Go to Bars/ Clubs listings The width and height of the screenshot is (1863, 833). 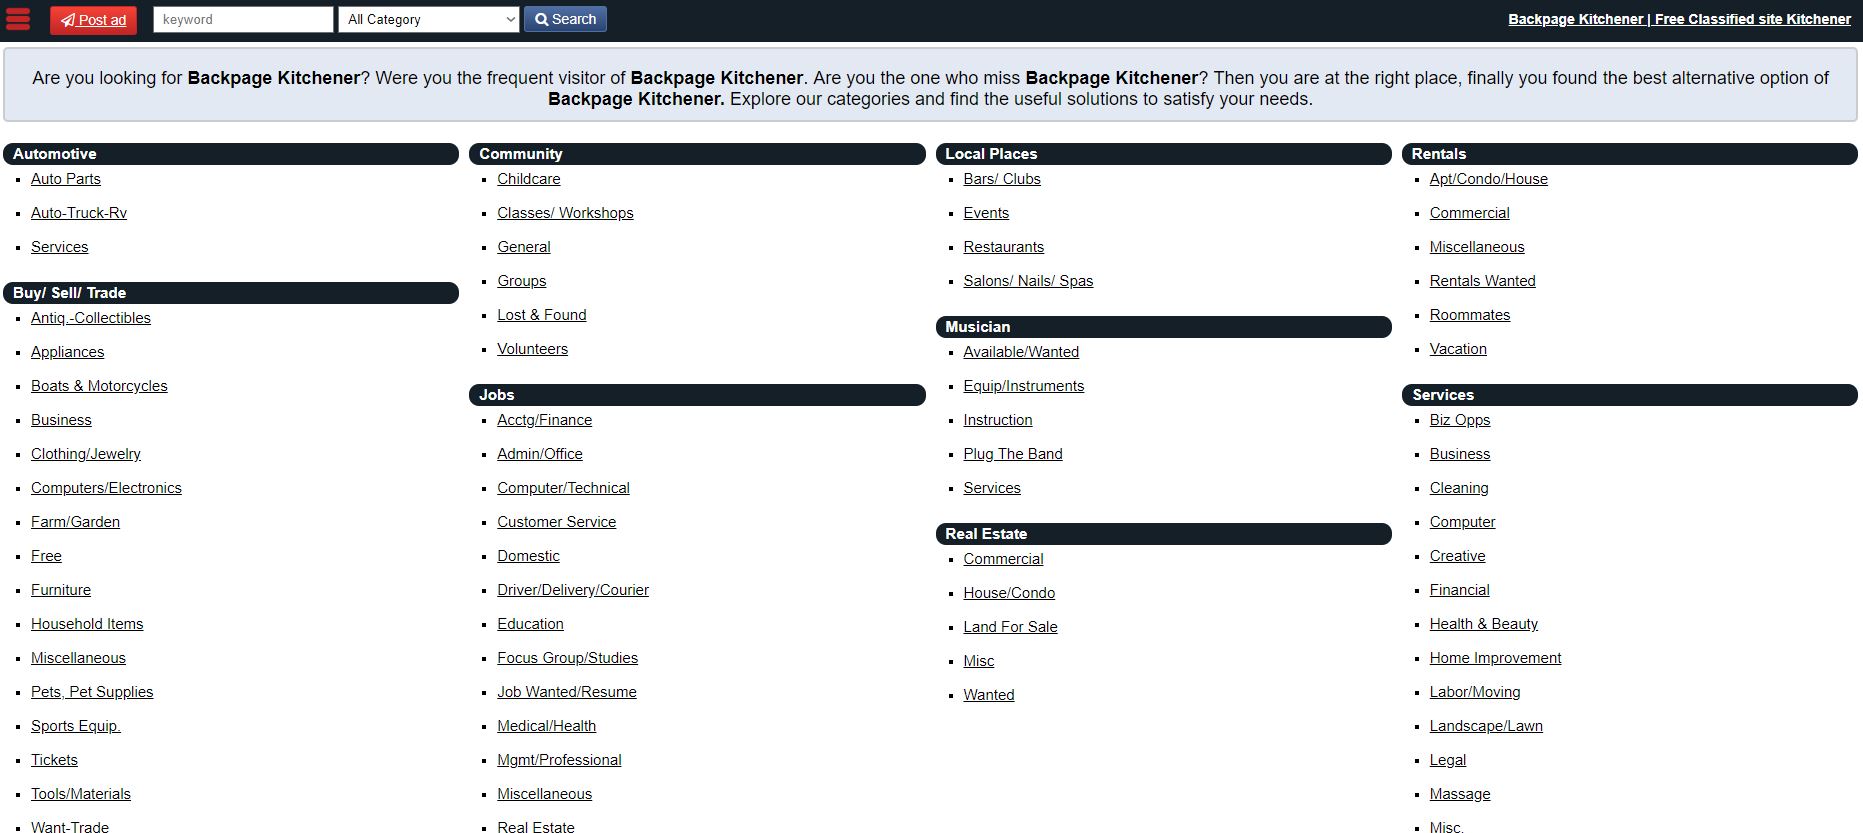click(1001, 179)
